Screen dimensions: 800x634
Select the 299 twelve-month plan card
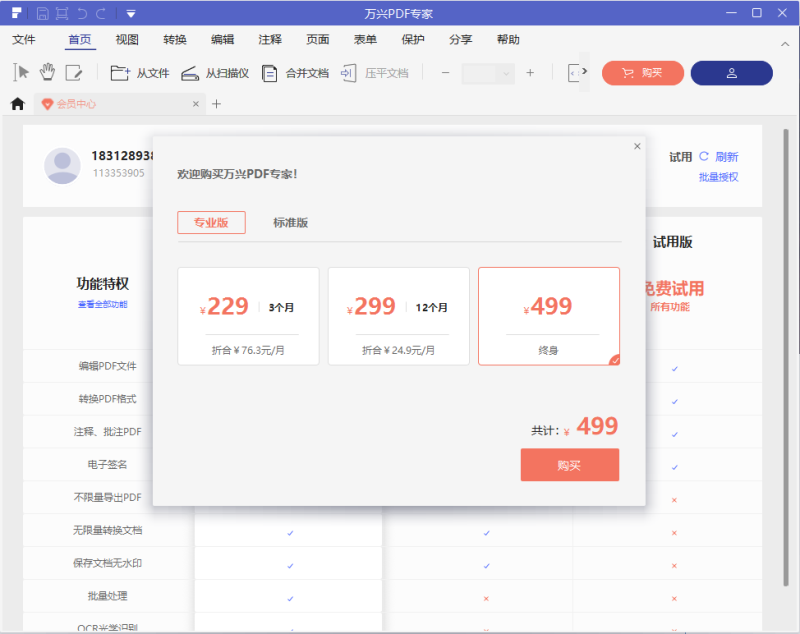pos(398,315)
